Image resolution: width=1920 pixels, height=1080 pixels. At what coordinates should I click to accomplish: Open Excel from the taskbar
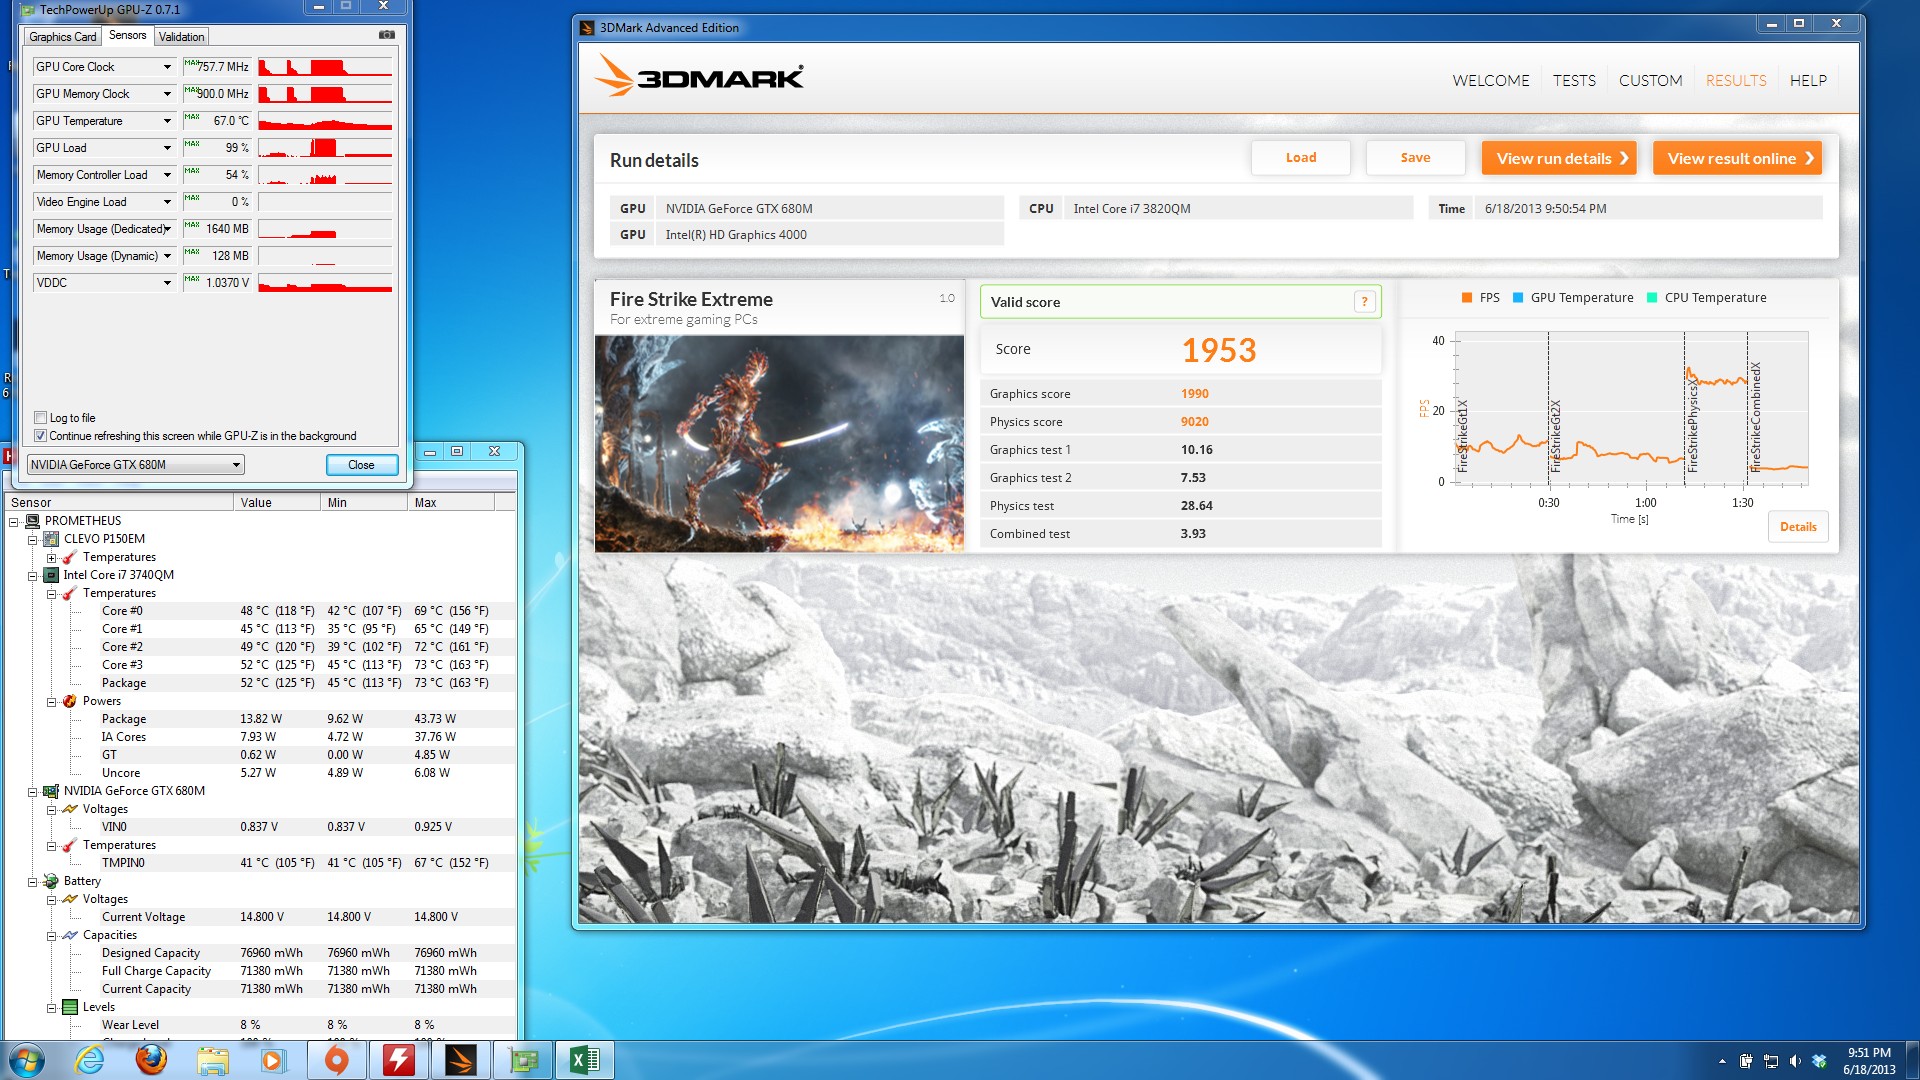(584, 1060)
